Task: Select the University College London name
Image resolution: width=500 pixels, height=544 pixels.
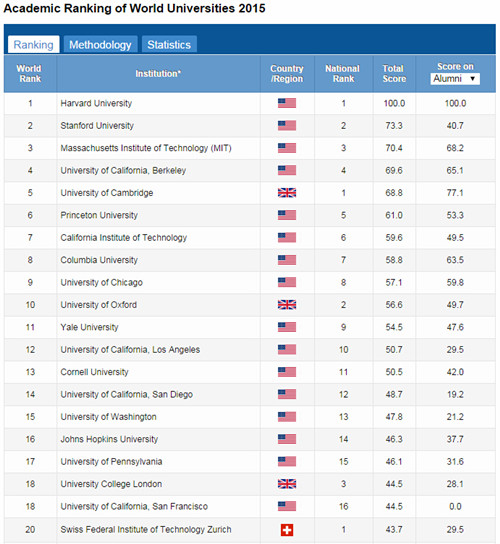Action: [111, 484]
